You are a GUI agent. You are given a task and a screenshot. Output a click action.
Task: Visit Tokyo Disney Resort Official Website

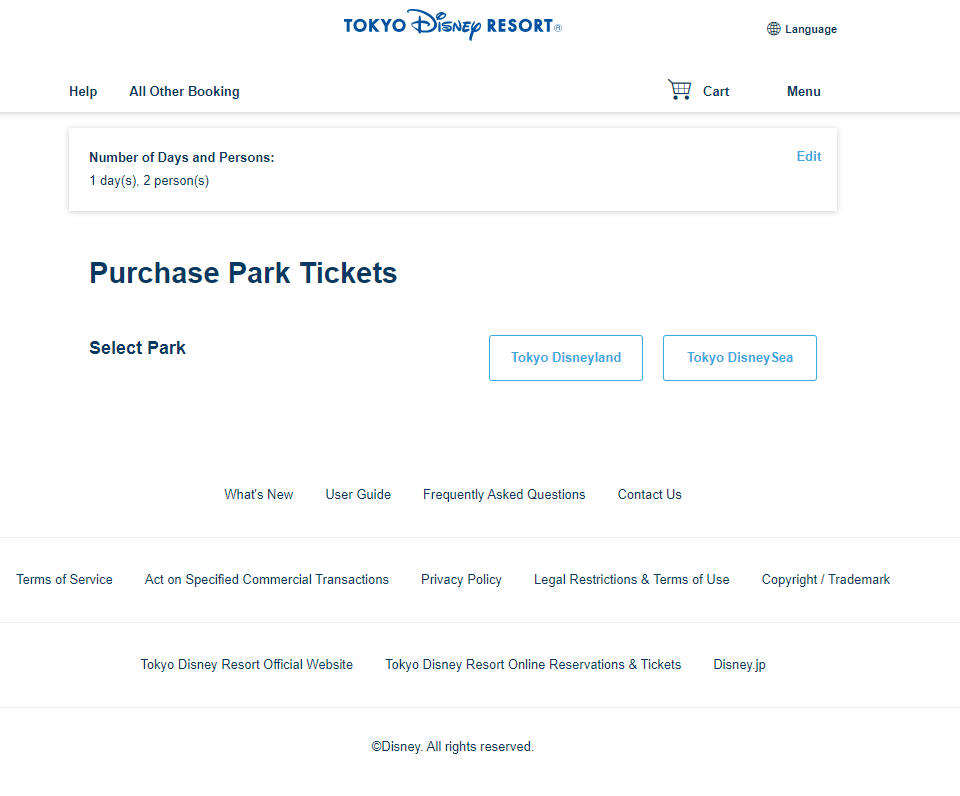[x=247, y=664]
